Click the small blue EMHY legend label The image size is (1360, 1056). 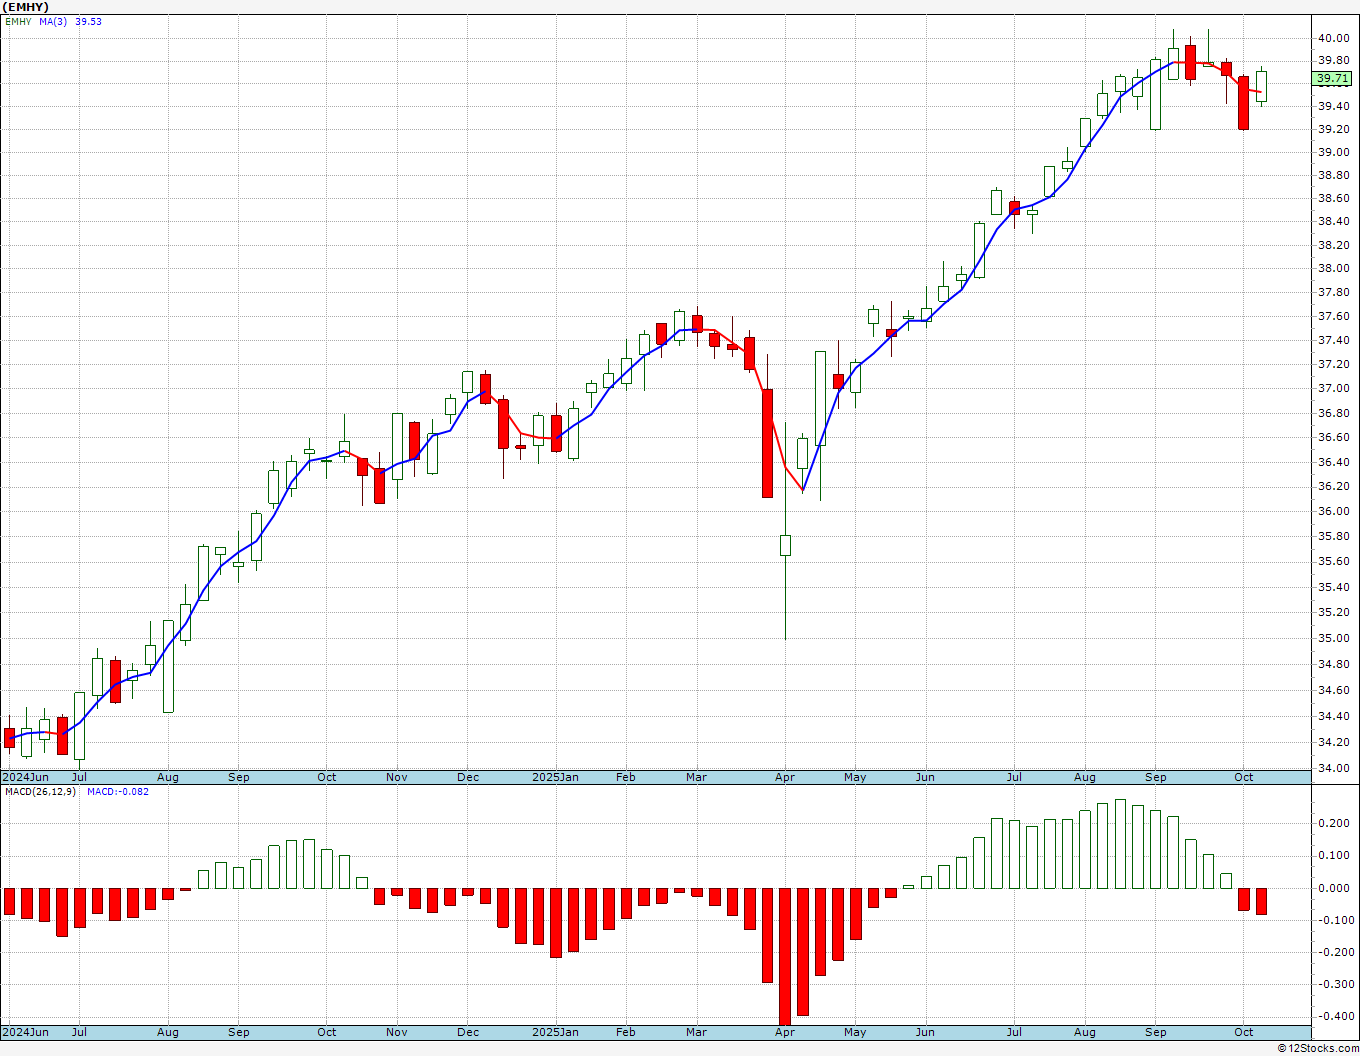pyautogui.click(x=18, y=21)
